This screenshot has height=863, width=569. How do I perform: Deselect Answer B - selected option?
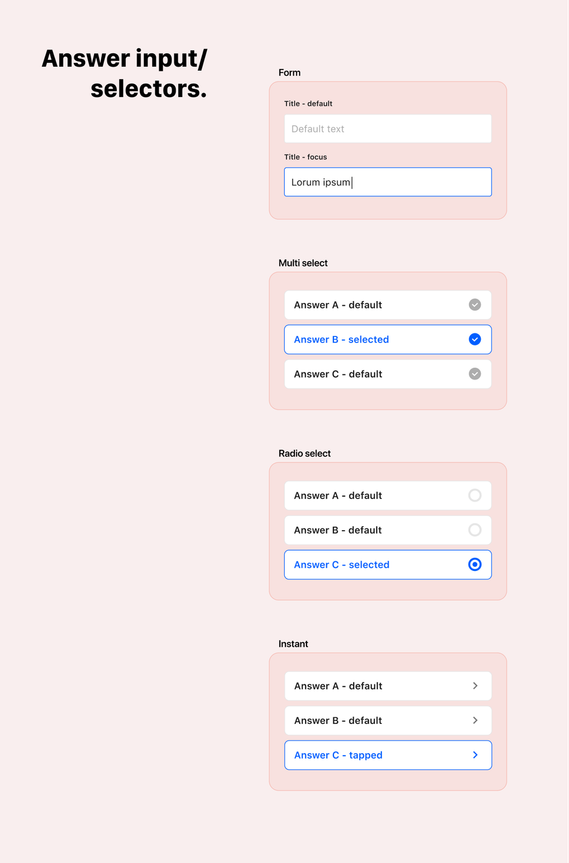coord(388,340)
